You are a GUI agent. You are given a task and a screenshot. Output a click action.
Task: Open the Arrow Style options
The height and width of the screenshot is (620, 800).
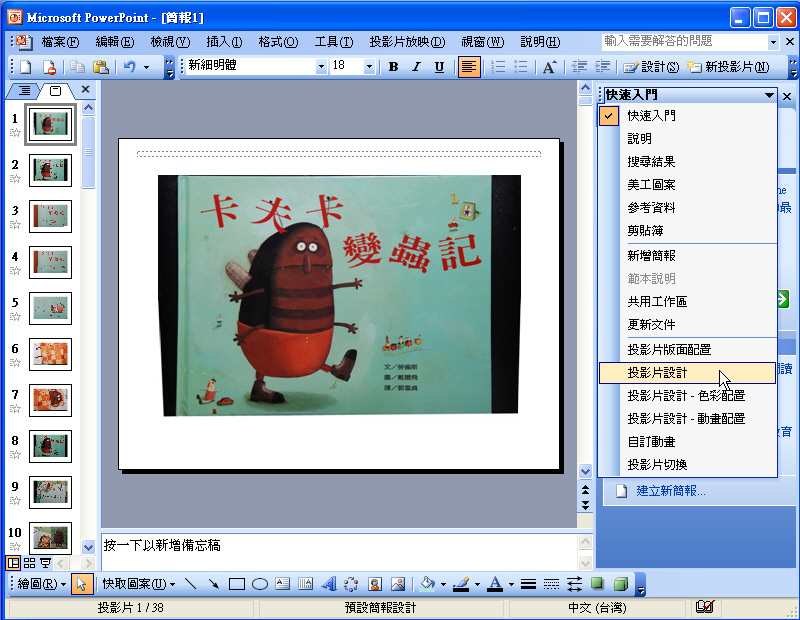[x=574, y=584]
